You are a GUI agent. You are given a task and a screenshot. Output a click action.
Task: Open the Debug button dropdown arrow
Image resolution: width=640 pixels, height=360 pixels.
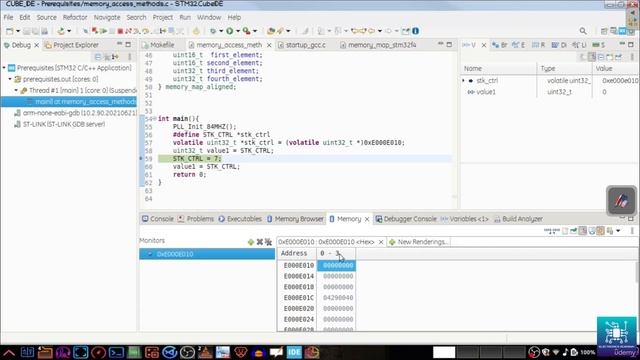tap(221, 31)
